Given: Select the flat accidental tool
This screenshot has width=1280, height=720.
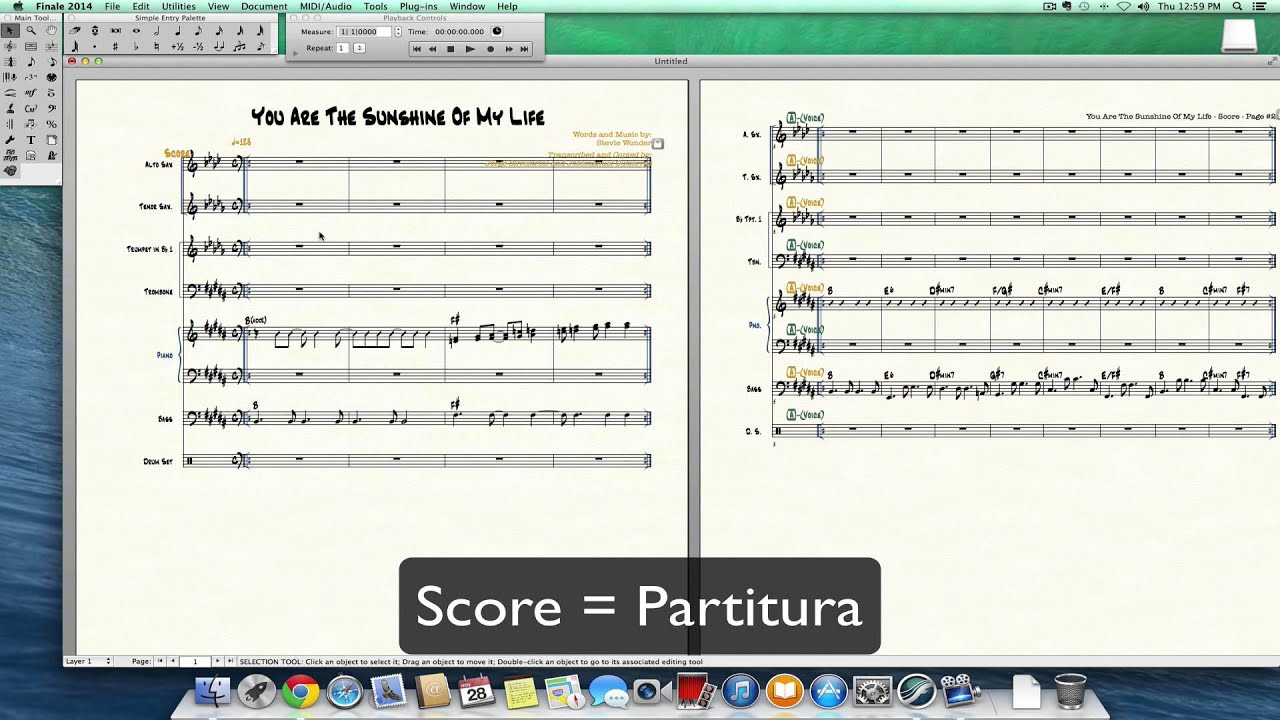Looking at the screenshot, I should tap(136, 47).
